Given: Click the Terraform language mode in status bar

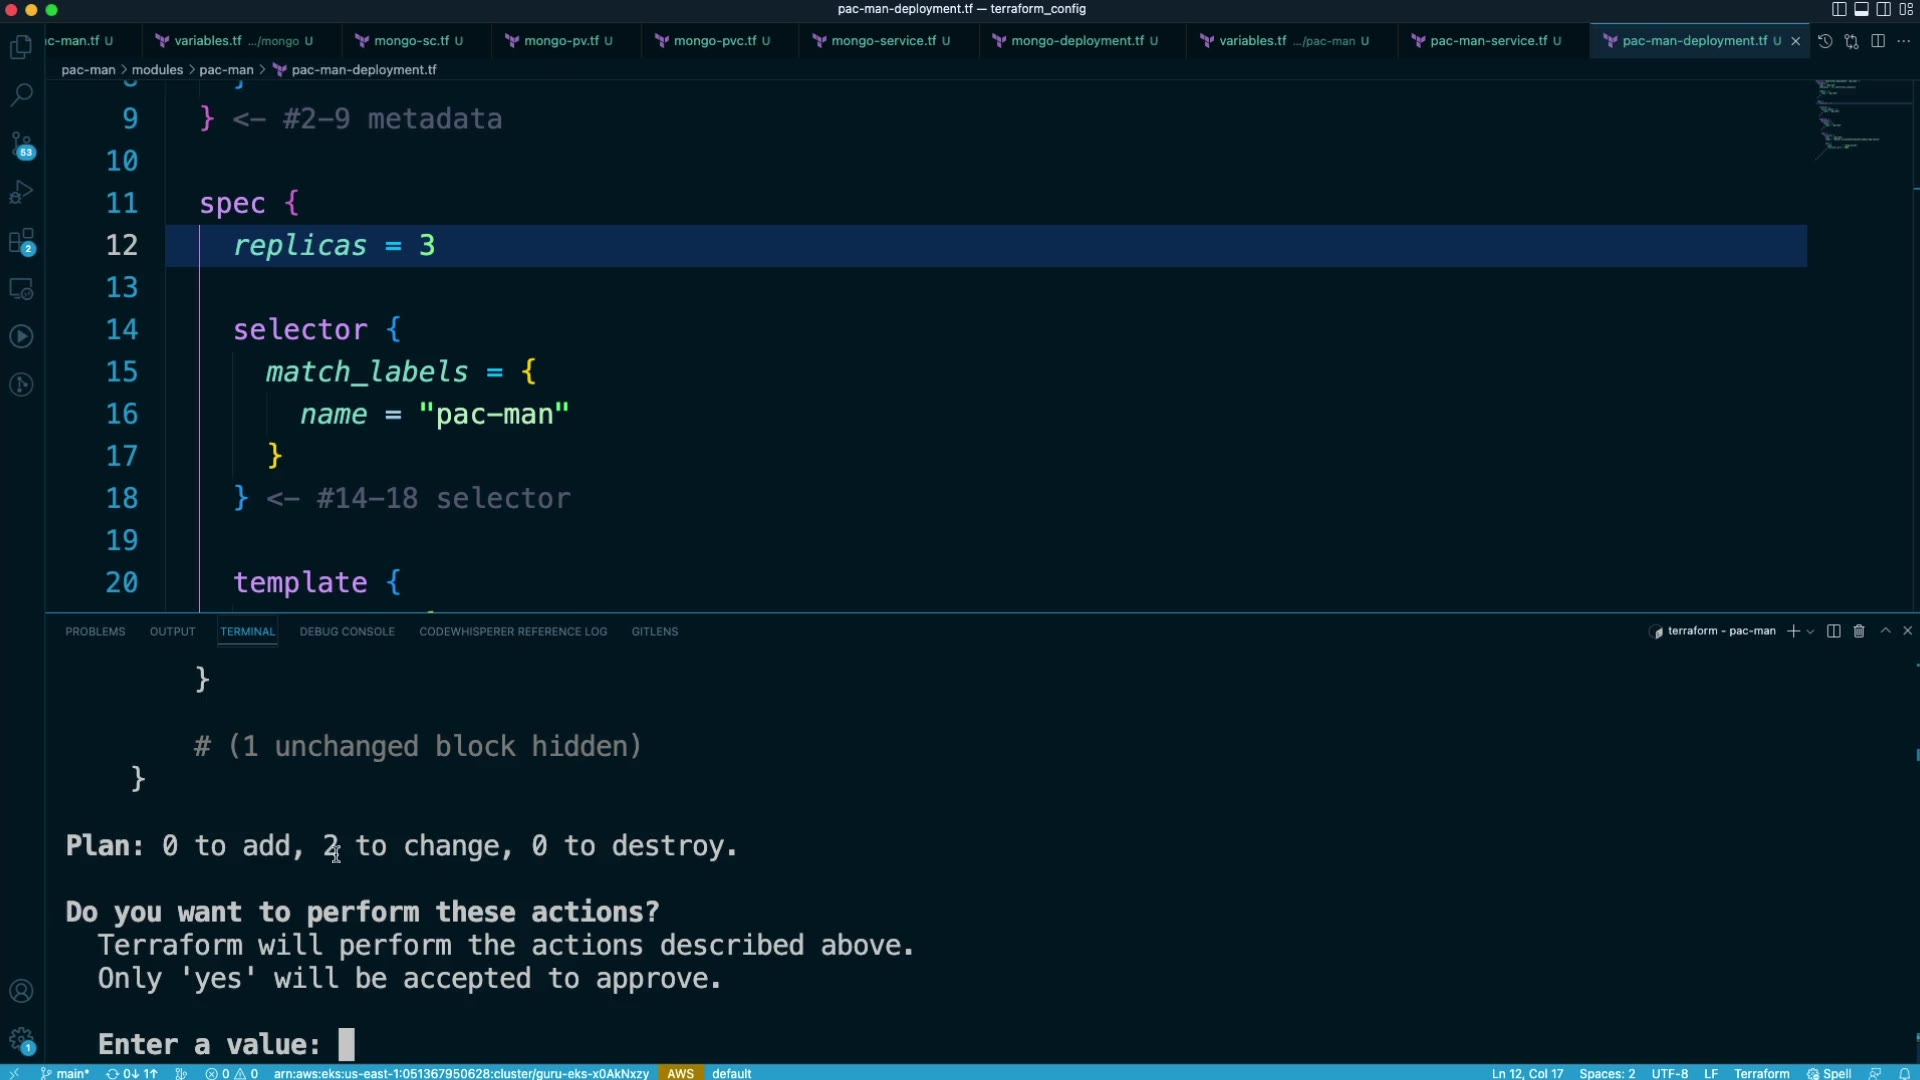Looking at the screenshot, I should pyautogui.click(x=1761, y=1073).
